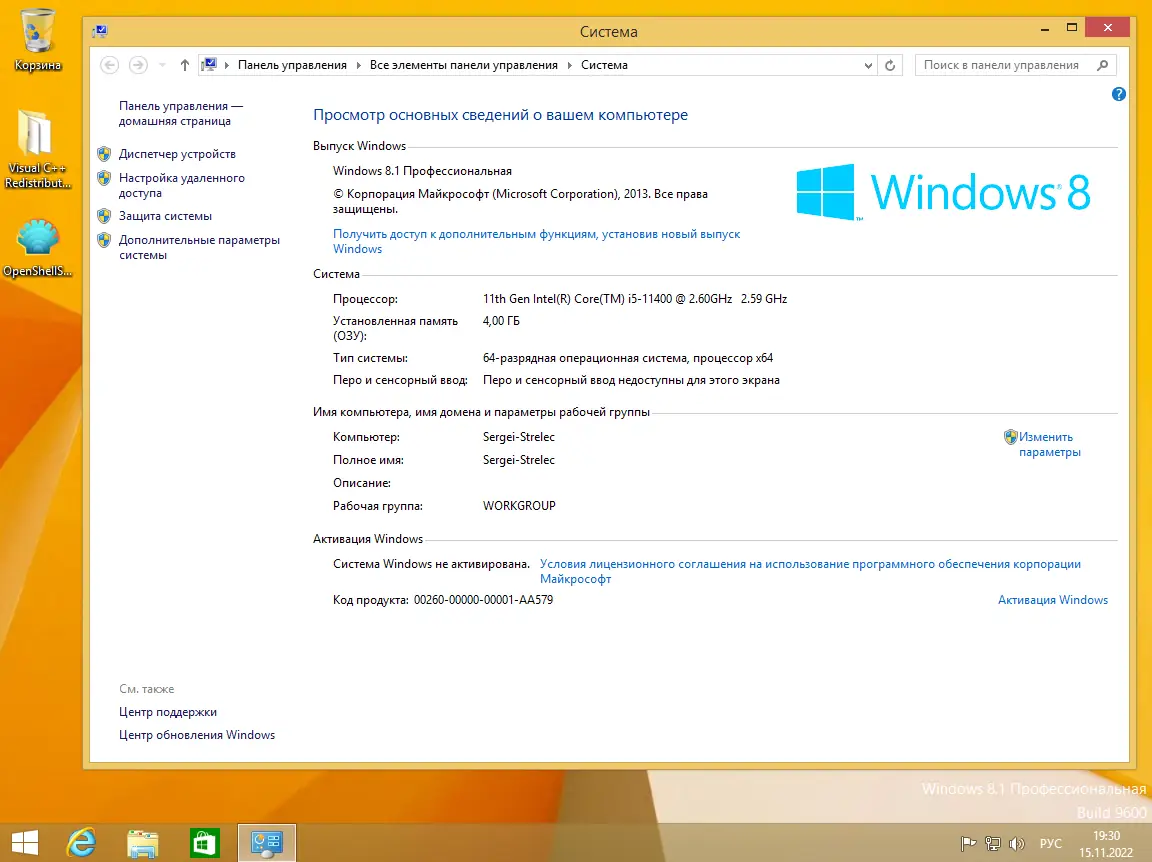Switch the РУС input language indicator
Screen dimensions: 1152x862
pos(1051,843)
